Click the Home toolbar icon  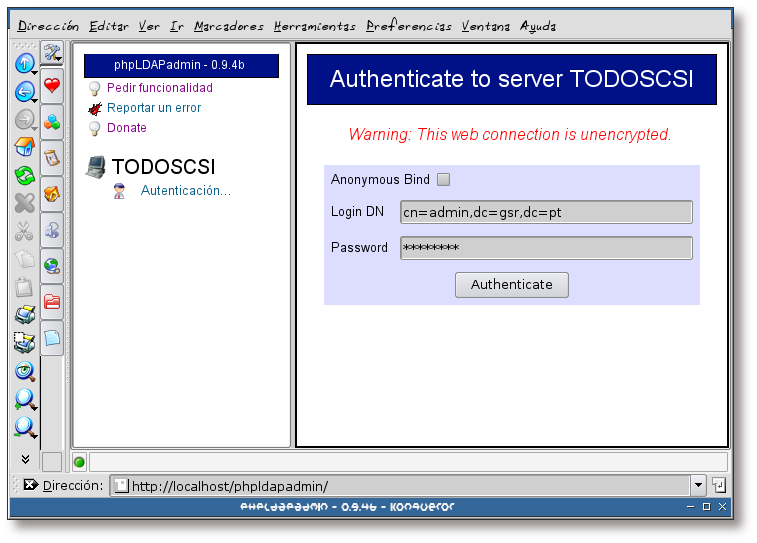pyautogui.click(x=24, y=148)
